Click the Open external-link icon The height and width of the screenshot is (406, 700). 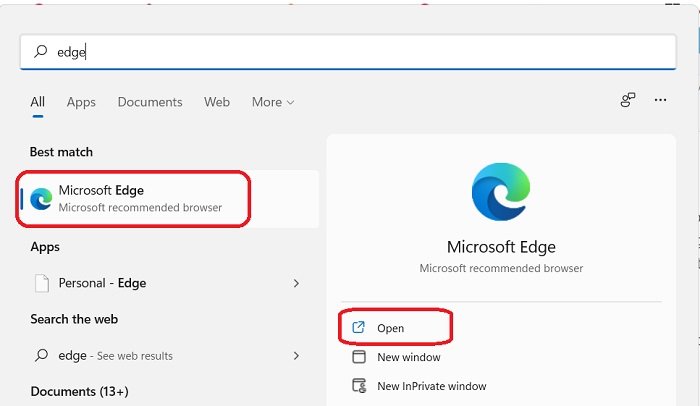358,327
